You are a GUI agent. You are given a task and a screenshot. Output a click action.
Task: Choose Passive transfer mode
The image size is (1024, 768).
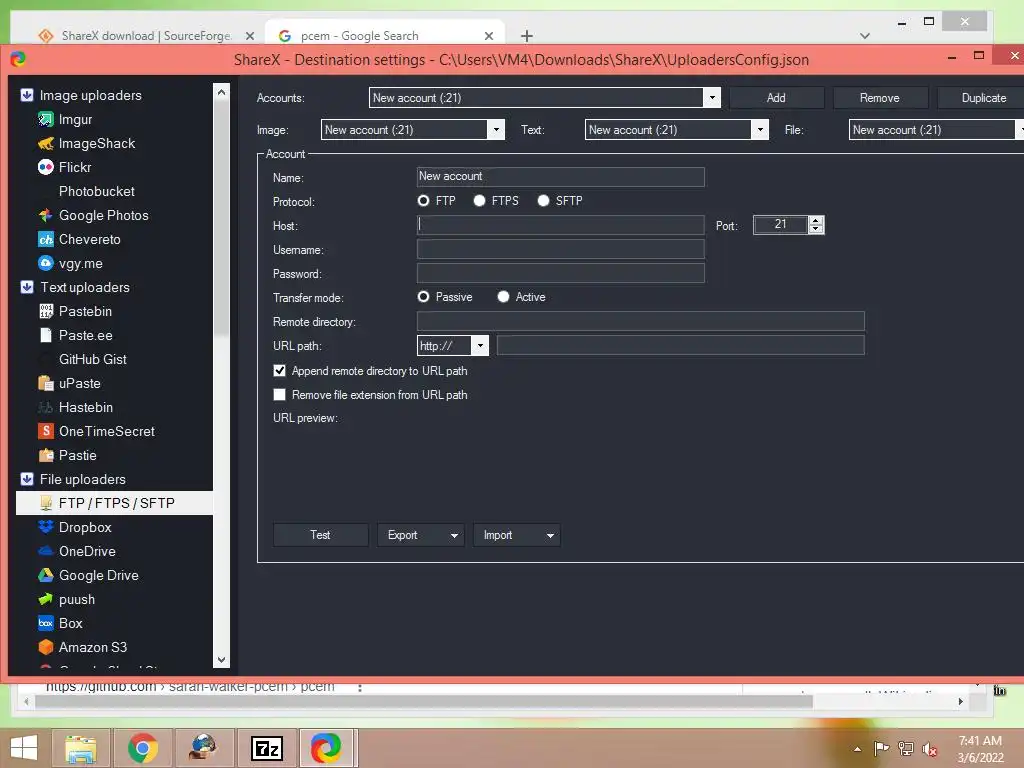[x=423, y=296]
